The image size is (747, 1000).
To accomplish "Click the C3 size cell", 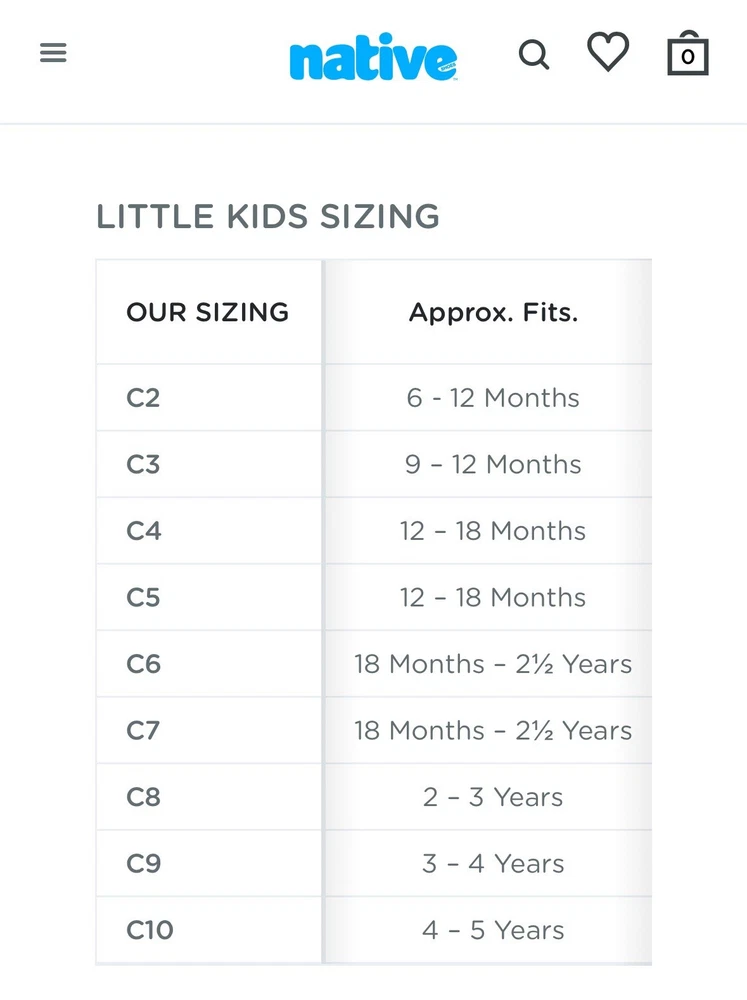I will point(143,465).
